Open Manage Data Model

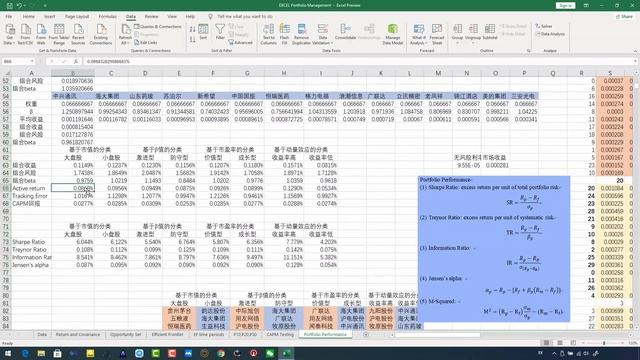click(x=393, y=34)
